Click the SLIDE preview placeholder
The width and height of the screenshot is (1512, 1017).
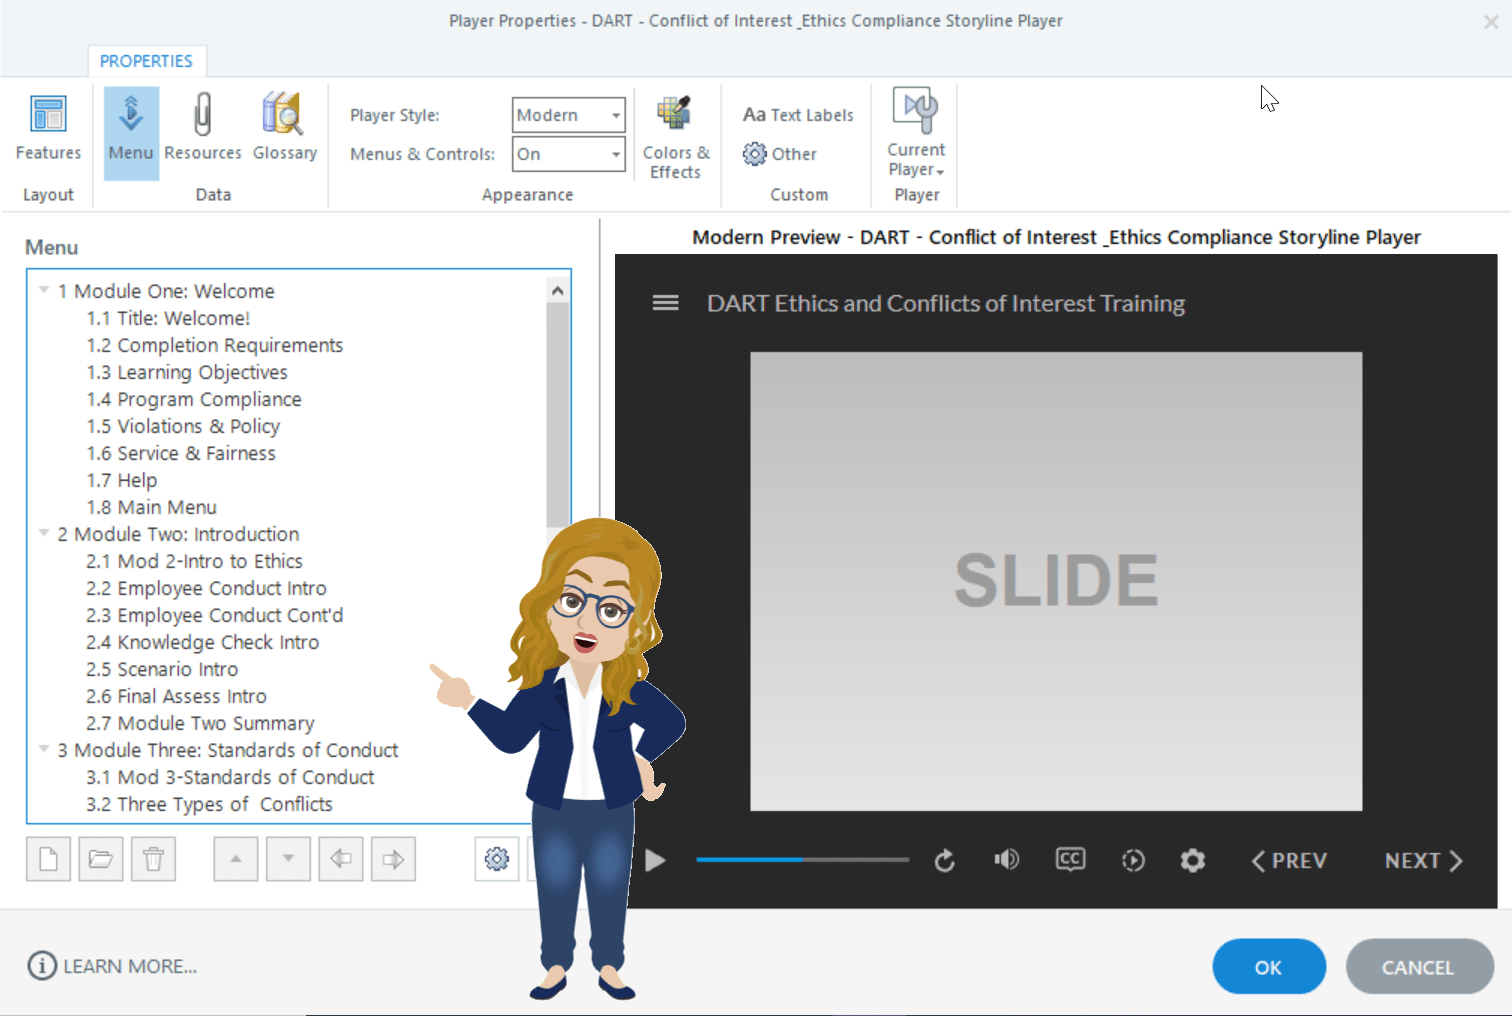tap(1056, 581)
